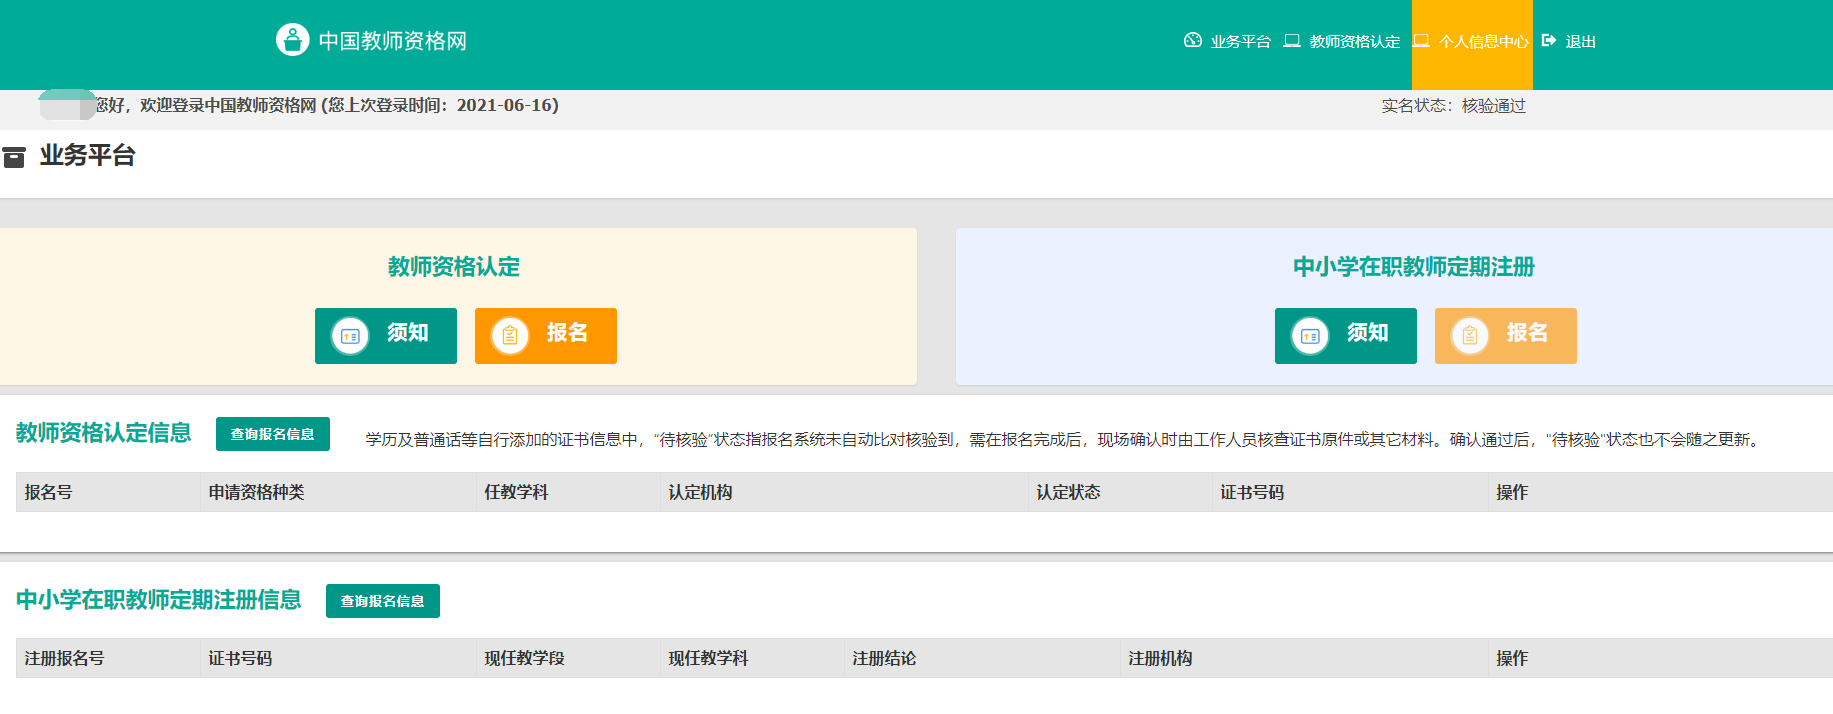Click the 退出 logout arrow icon
Image resolution: width=1833 pixels, height=714 pixels.
(1549, 41)
